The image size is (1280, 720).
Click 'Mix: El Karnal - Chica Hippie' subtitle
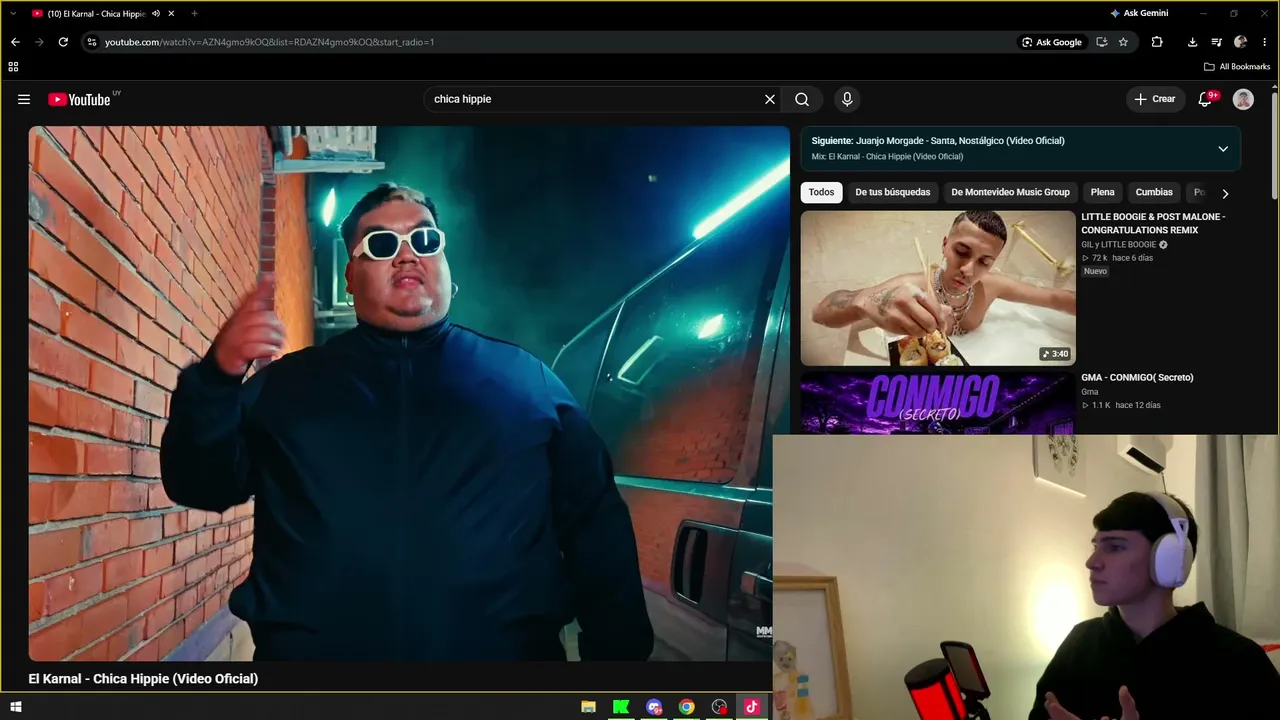point(887,157)
